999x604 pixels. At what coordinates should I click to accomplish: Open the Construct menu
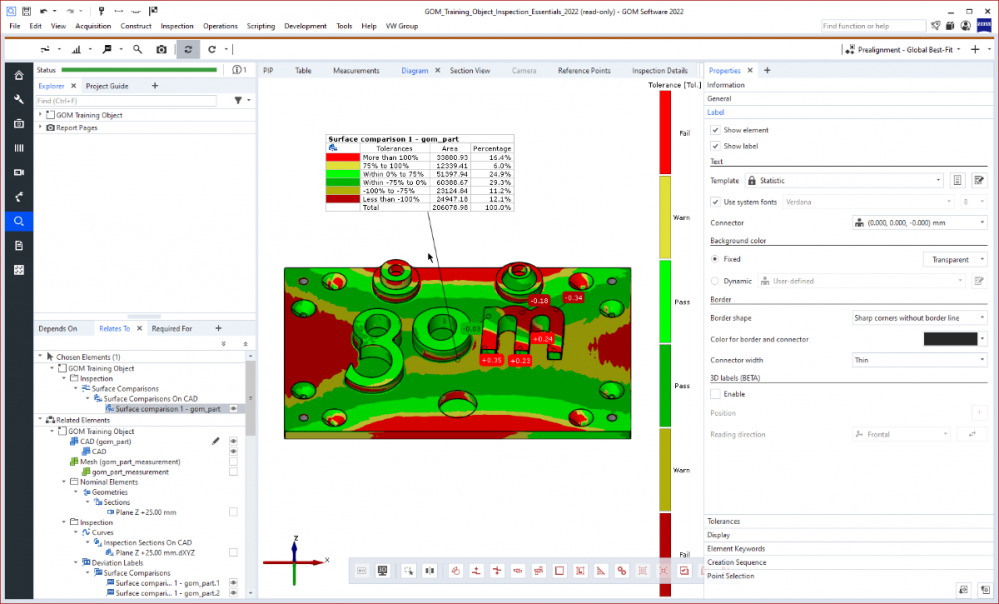tap(136, 26)
